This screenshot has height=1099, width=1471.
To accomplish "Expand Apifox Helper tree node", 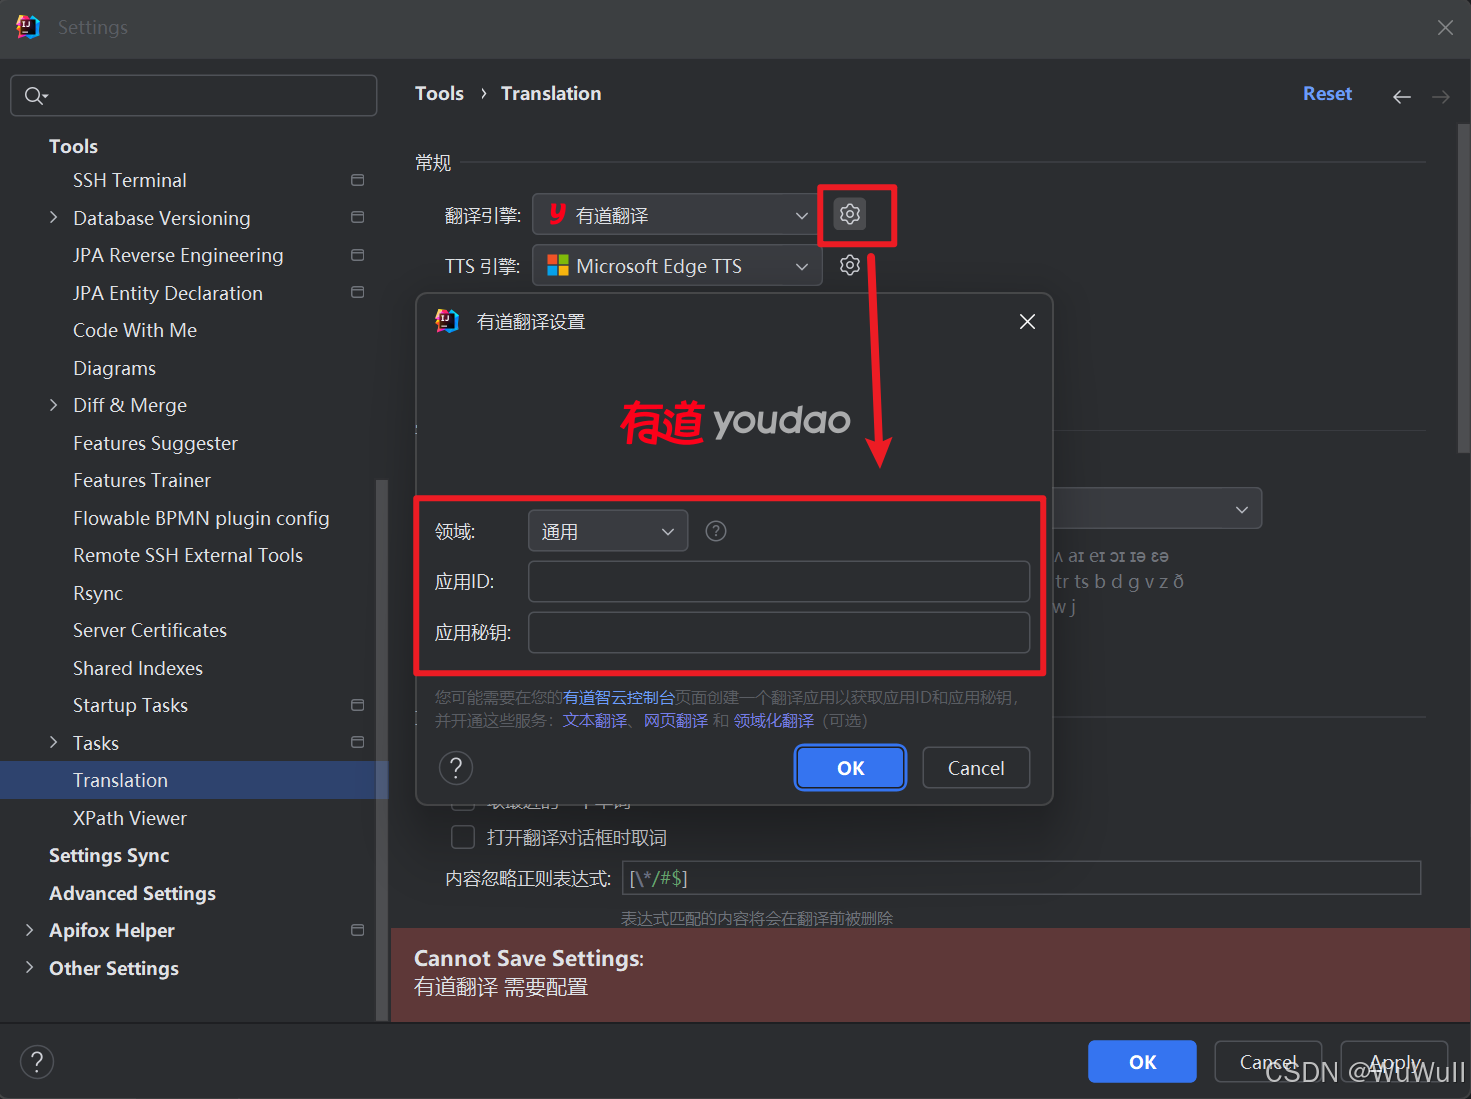I will click(30, 930).
